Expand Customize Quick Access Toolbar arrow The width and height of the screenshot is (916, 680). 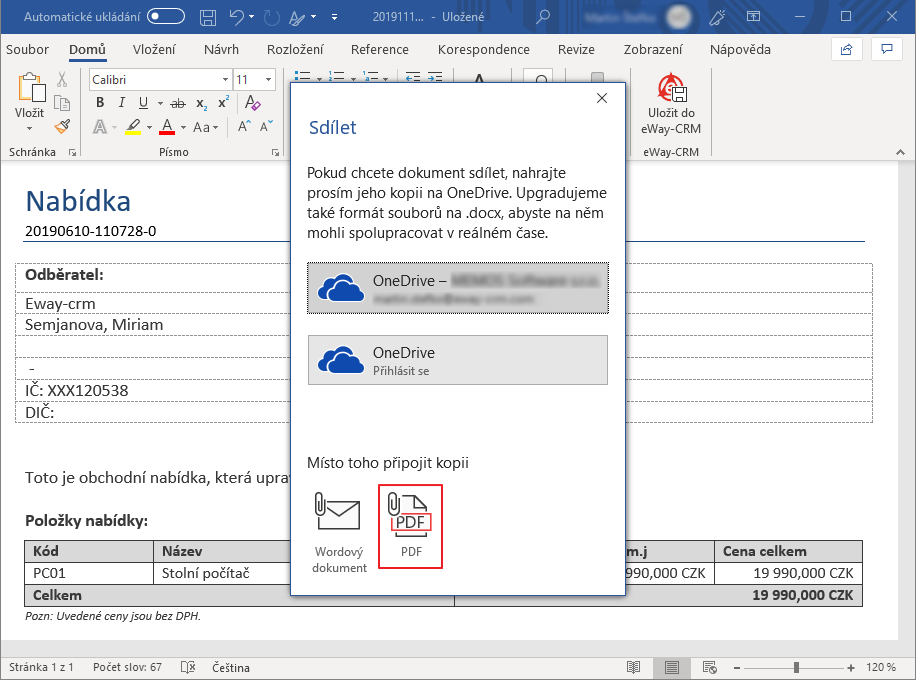pos(334,18)
